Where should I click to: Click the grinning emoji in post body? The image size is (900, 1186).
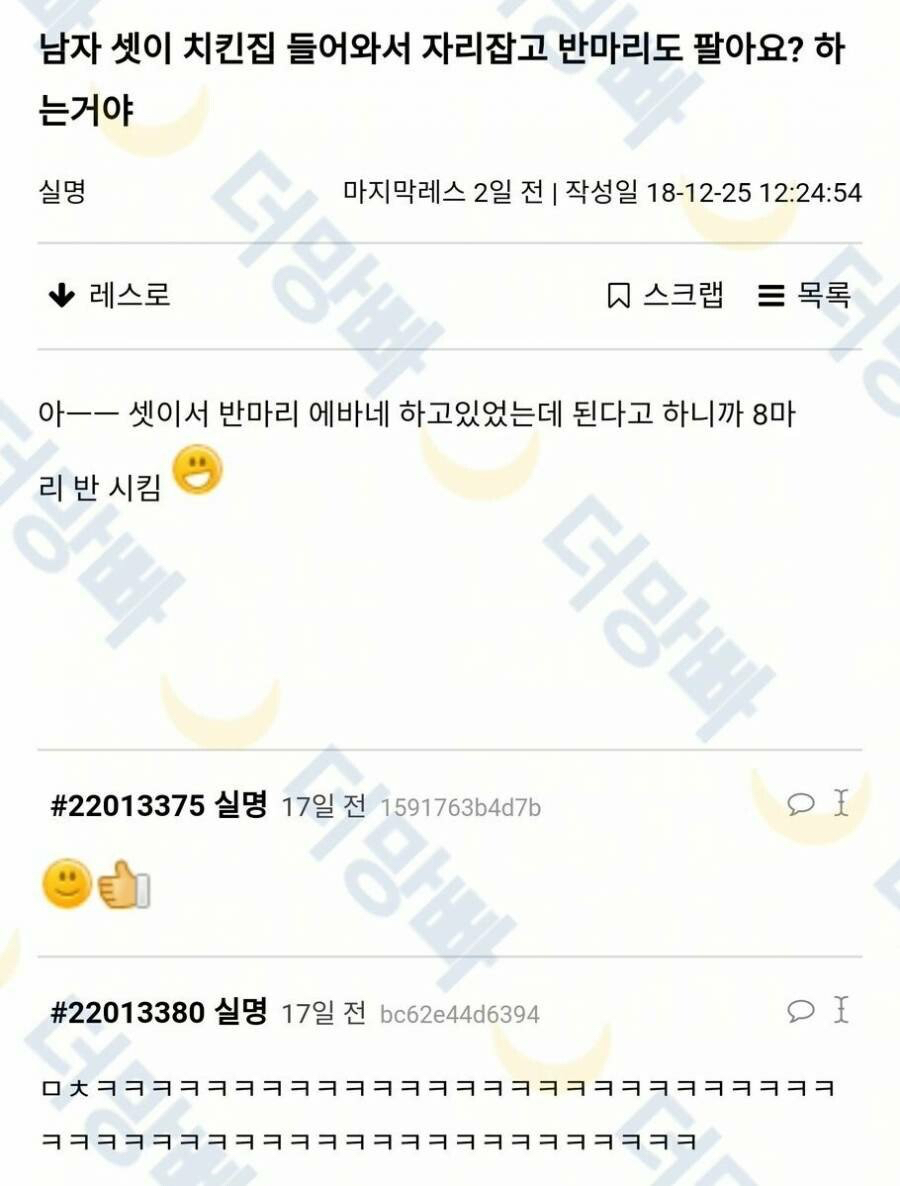coord(197,470)
